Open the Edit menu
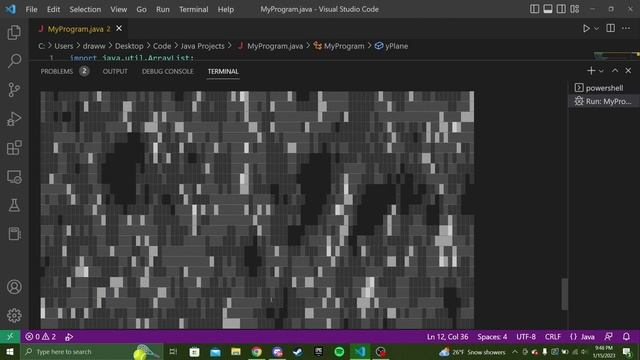Screen dimensions: 640x360 [x=53, y=9]
